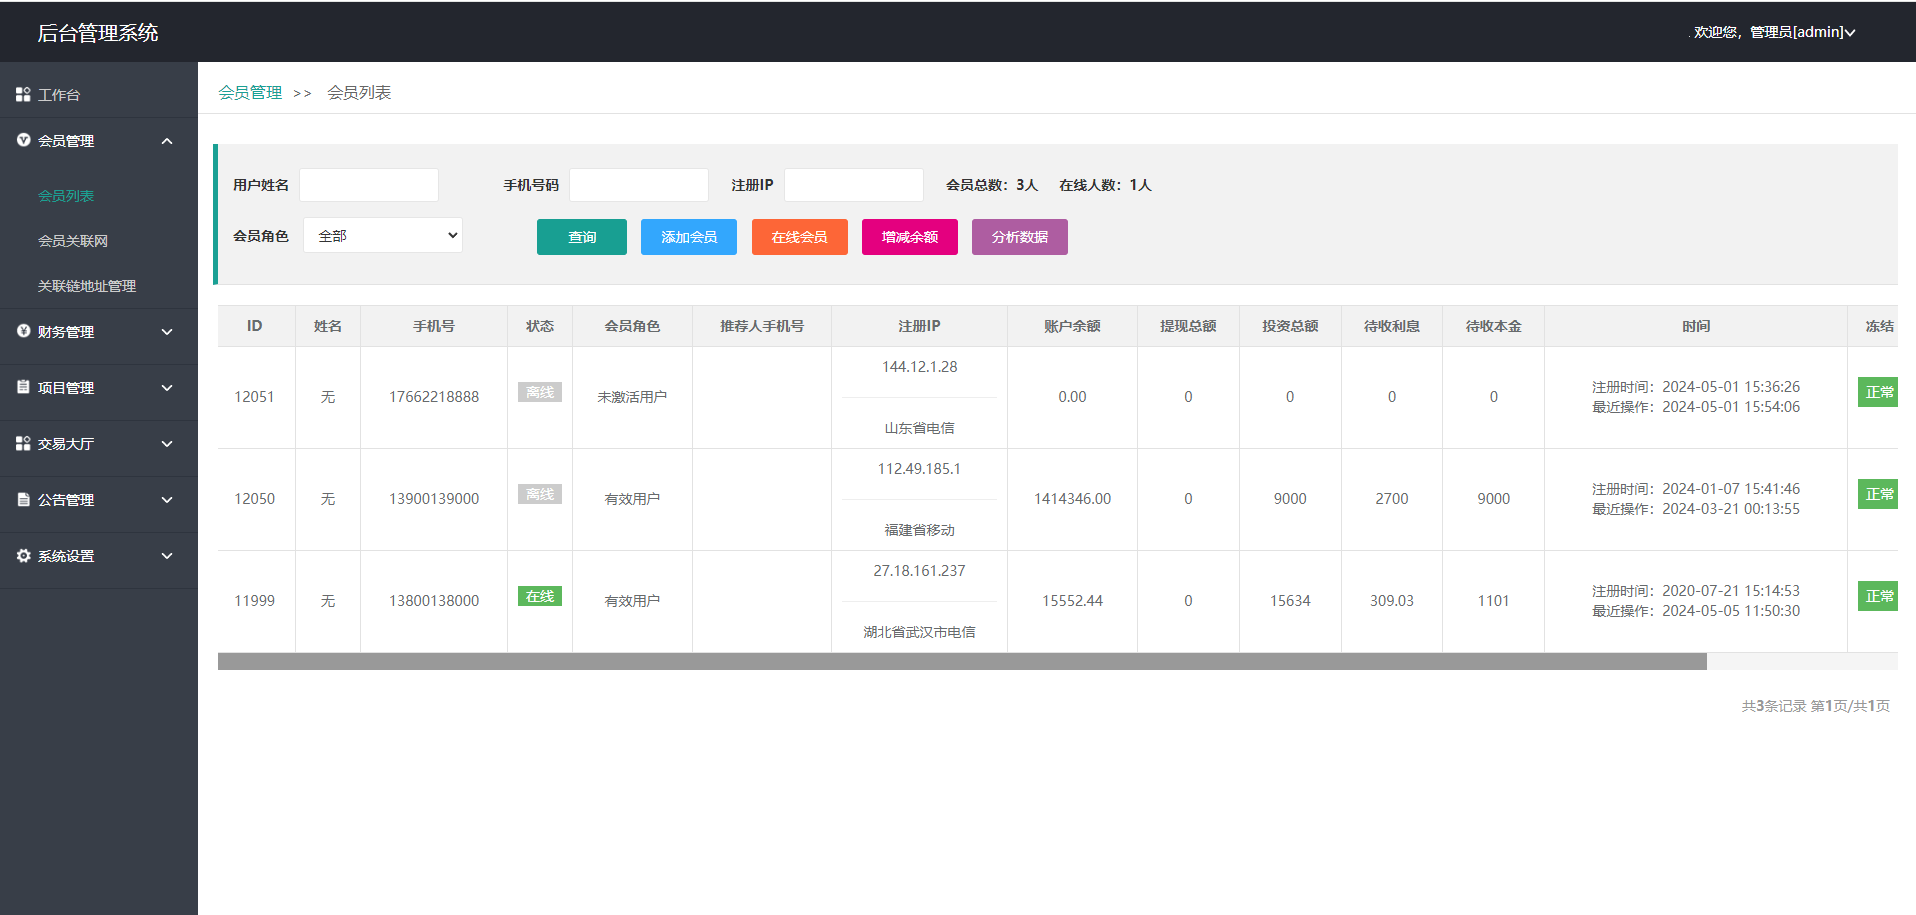Toggle 正常 freeze status for member 11999
Viewport: 1916px width, 915px height.
coord(1878,596)
